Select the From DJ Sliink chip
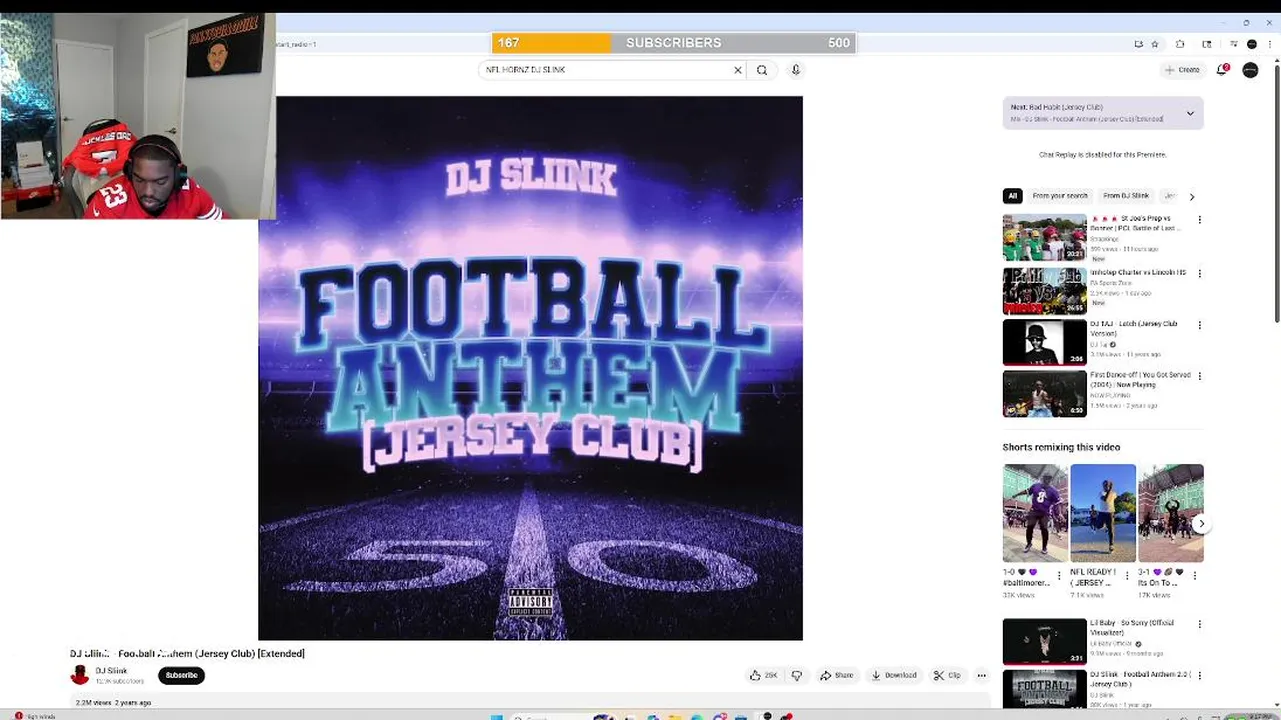This screenshot has height=720, width=1281. click(1126, 196)
